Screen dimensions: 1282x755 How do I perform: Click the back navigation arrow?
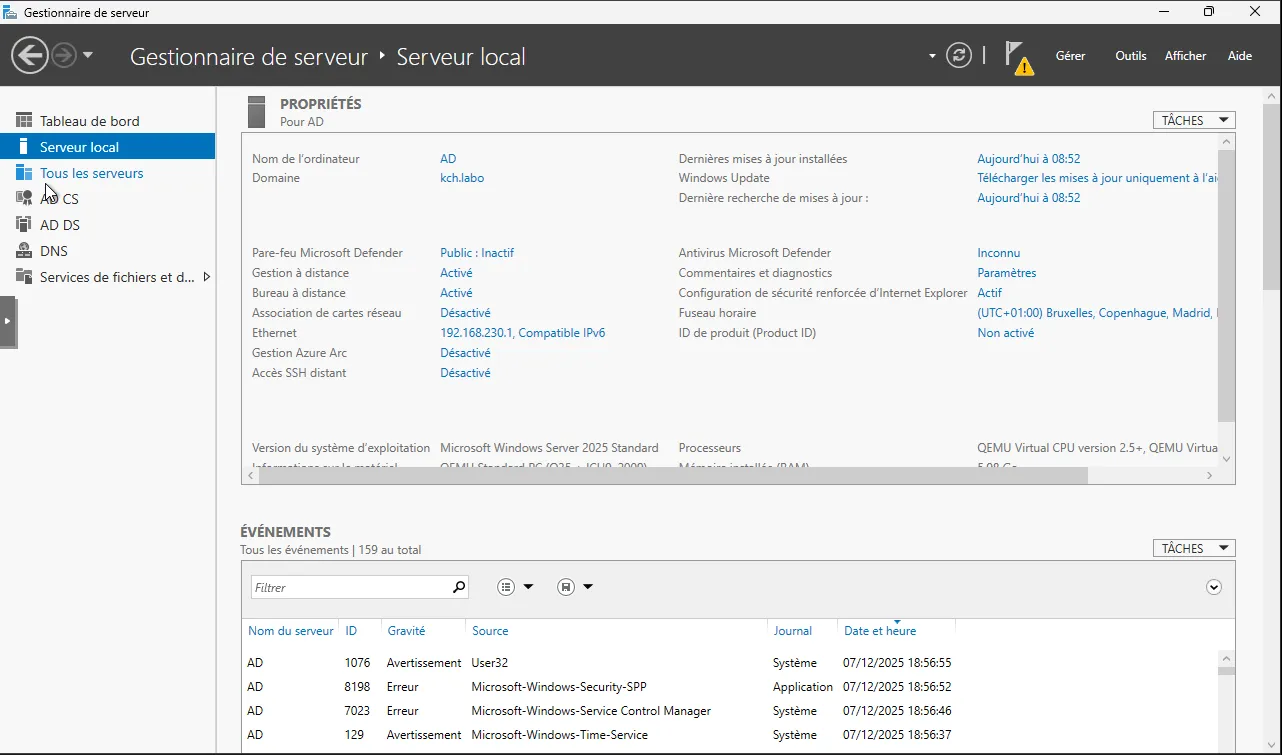30,55
